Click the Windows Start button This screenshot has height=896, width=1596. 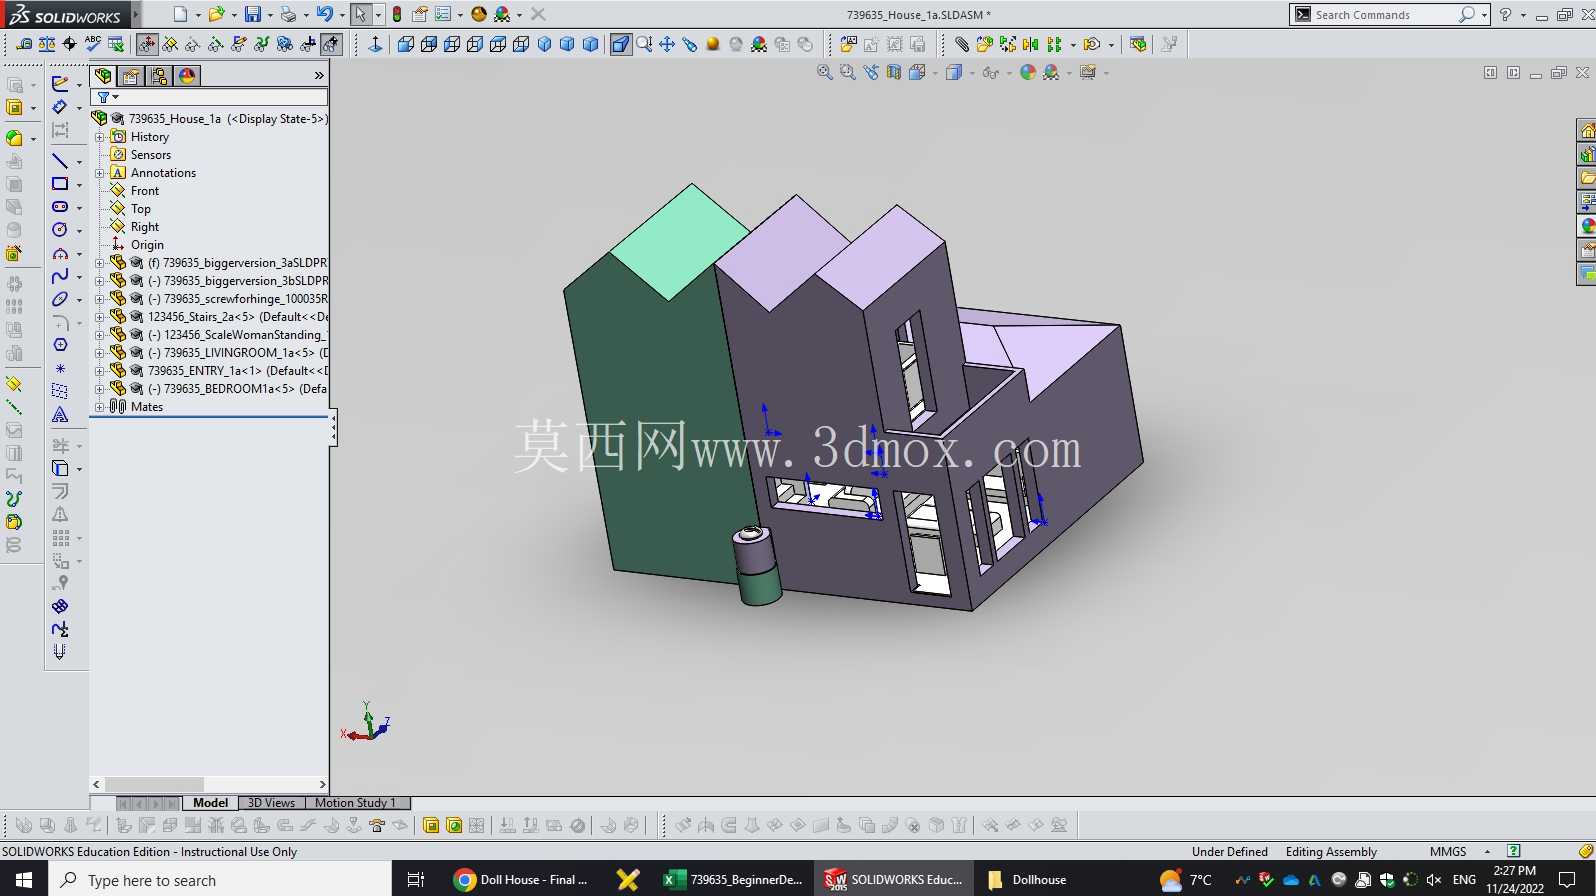[24, 880]
